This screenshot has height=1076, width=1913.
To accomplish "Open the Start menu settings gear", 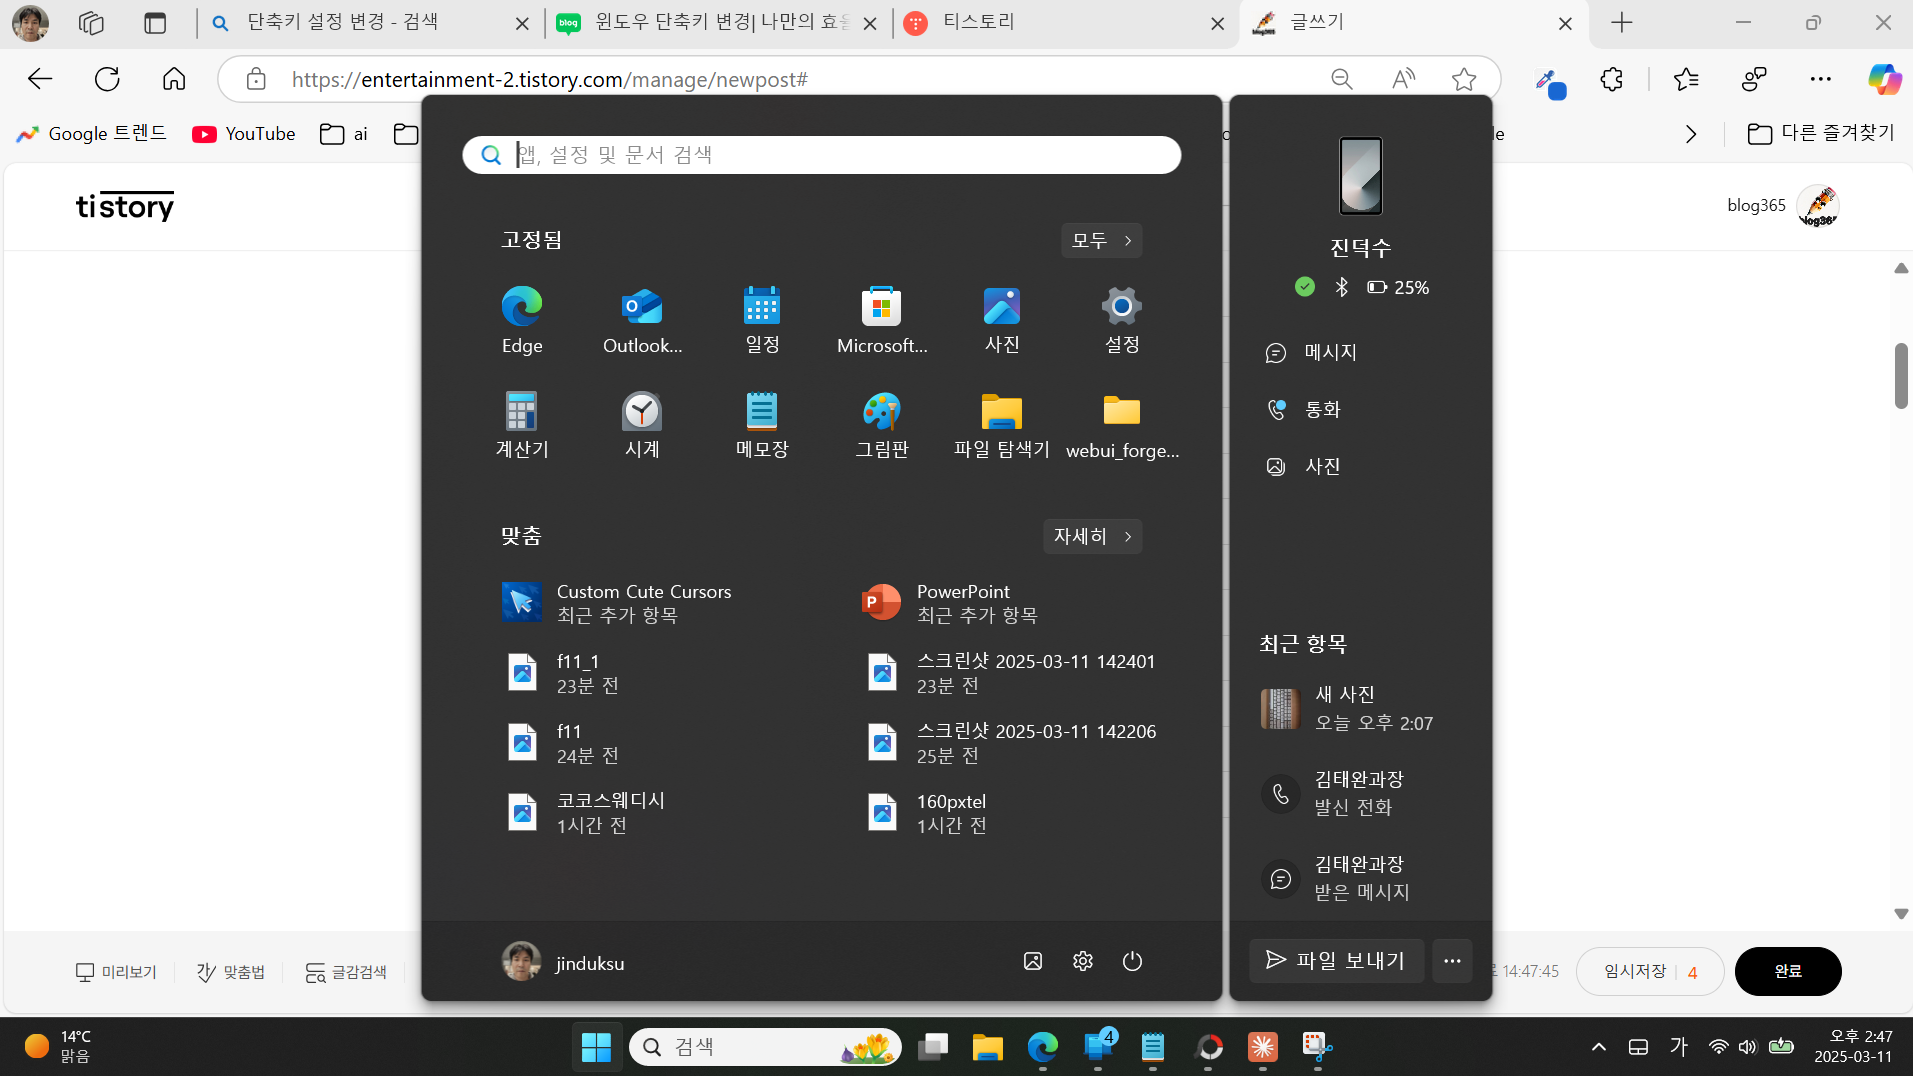I will click(1083, 961).
